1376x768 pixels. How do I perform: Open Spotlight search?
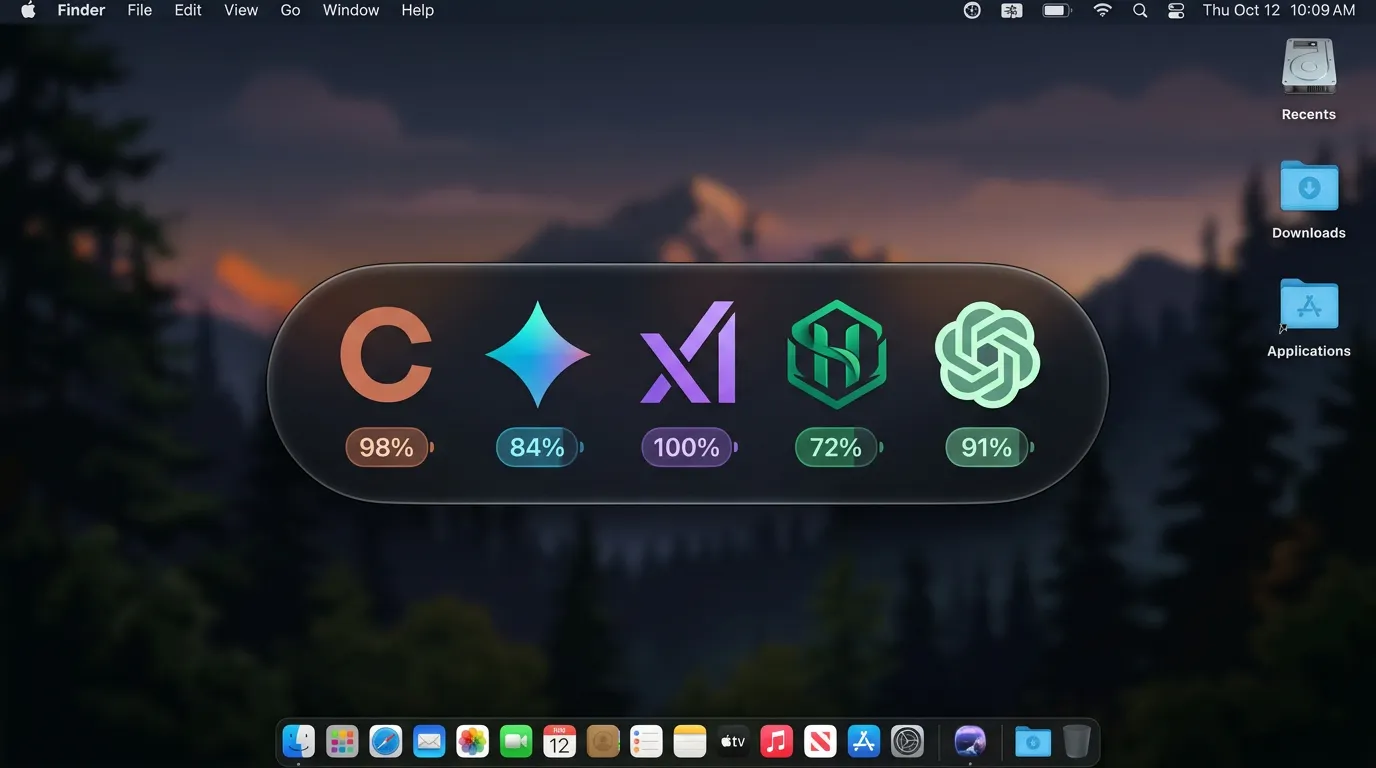pos(1140,10)
